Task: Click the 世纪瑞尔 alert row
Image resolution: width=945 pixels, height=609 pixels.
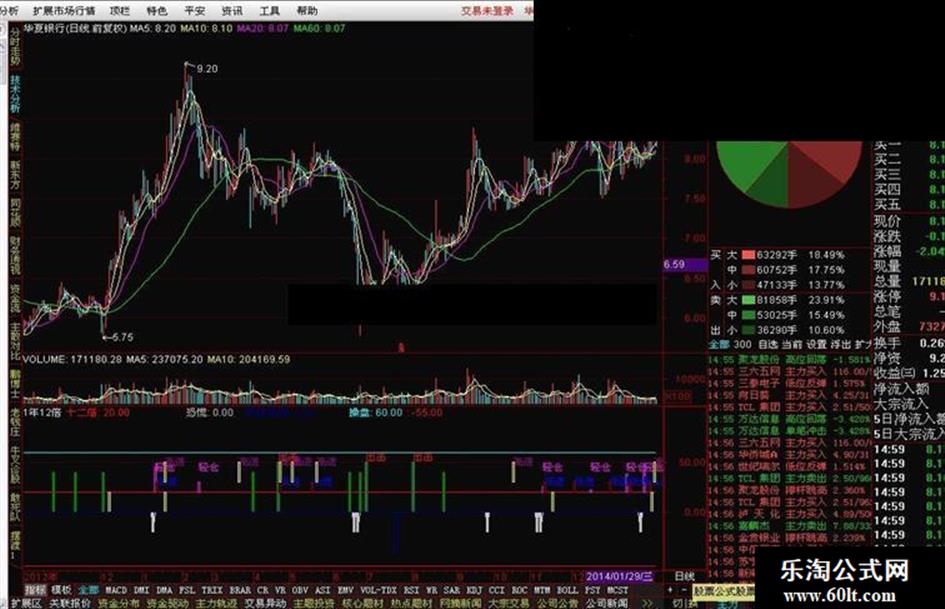Action: 790,467
